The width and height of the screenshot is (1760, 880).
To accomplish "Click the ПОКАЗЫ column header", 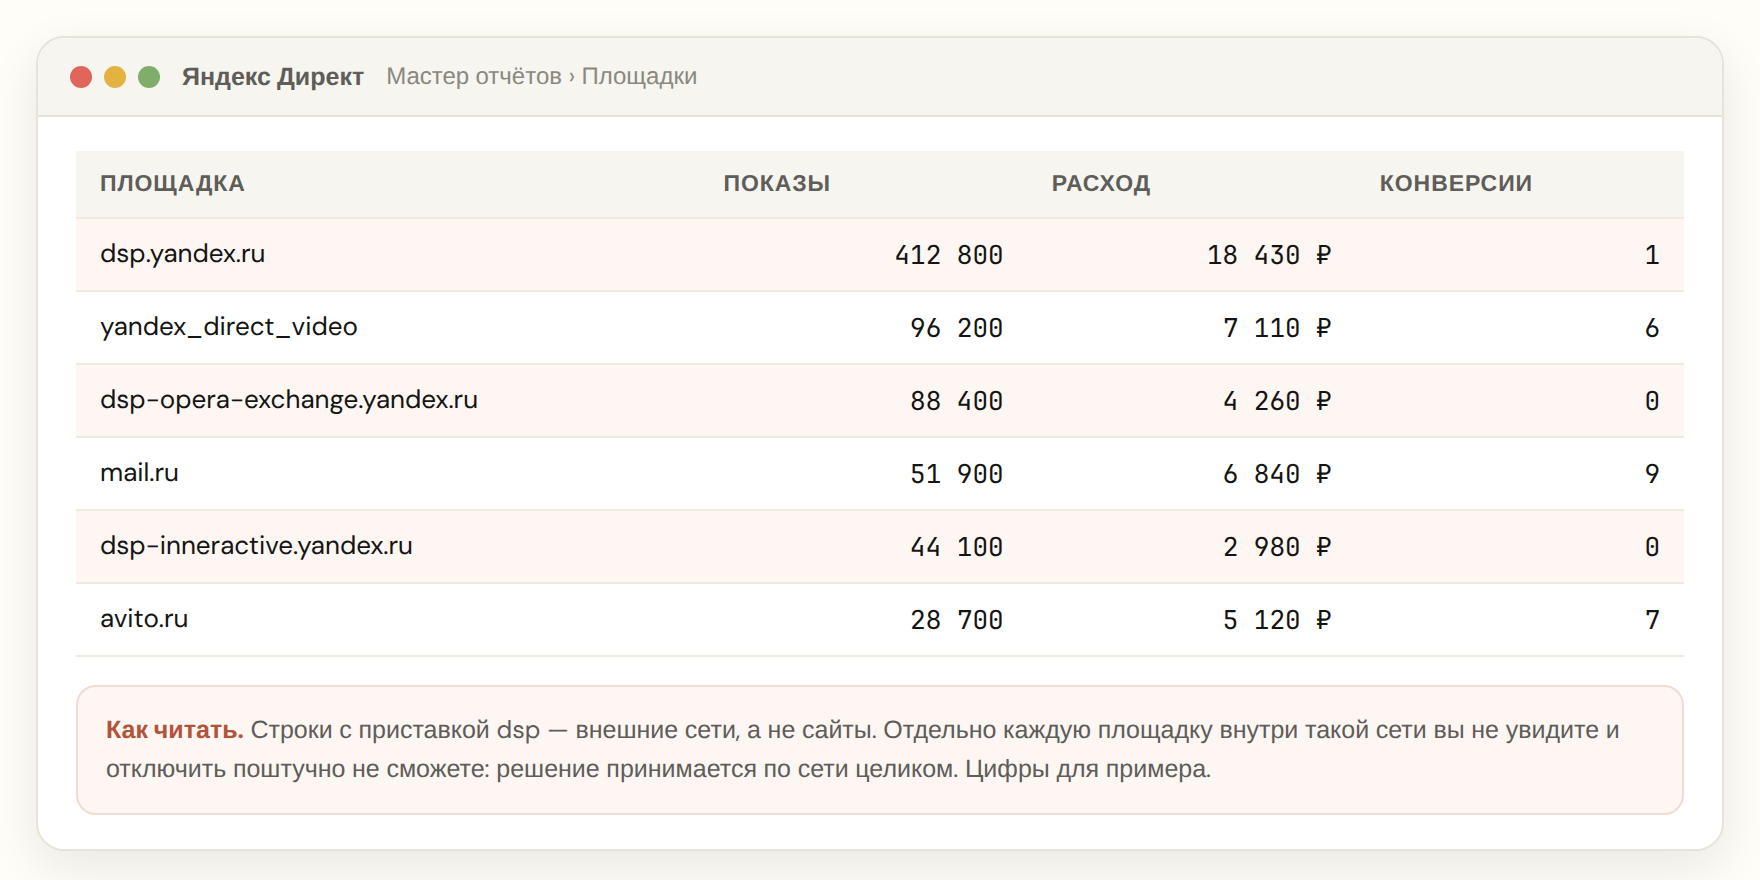I will point(777,184).
